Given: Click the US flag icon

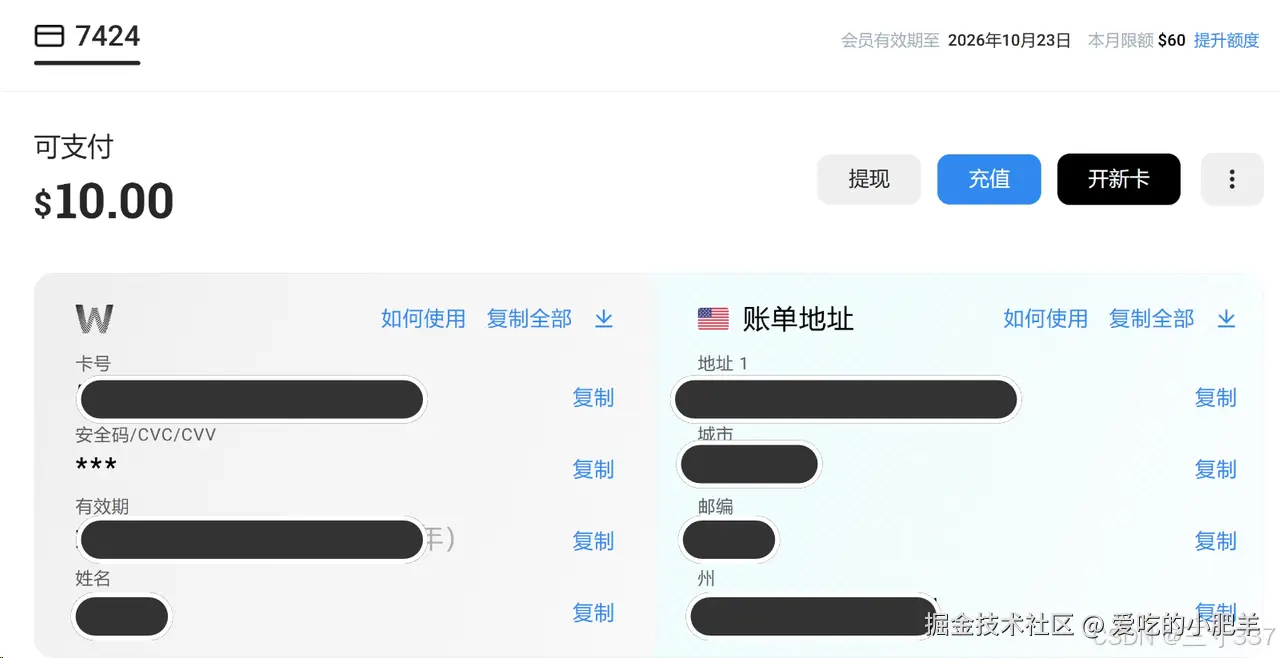Looking at the screenshot, I should [x=713, y=319].
